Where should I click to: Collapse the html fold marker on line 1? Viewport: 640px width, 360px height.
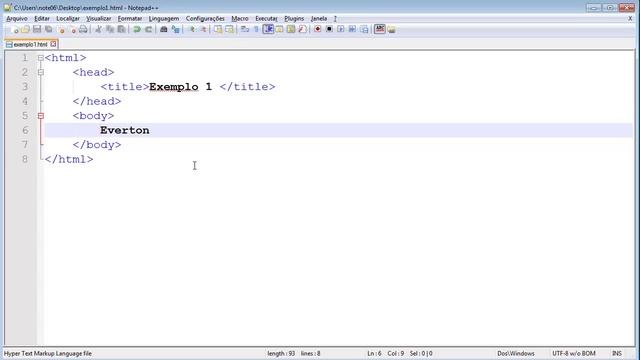[41, 58]
